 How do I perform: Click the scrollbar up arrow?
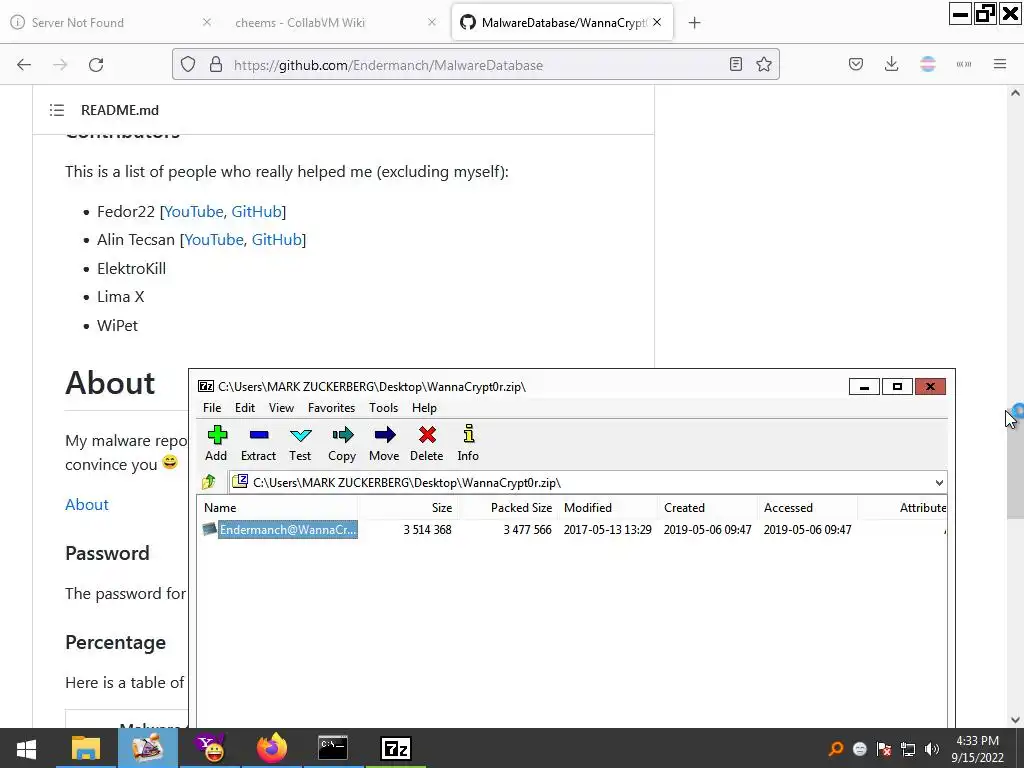coord(1015,93)
